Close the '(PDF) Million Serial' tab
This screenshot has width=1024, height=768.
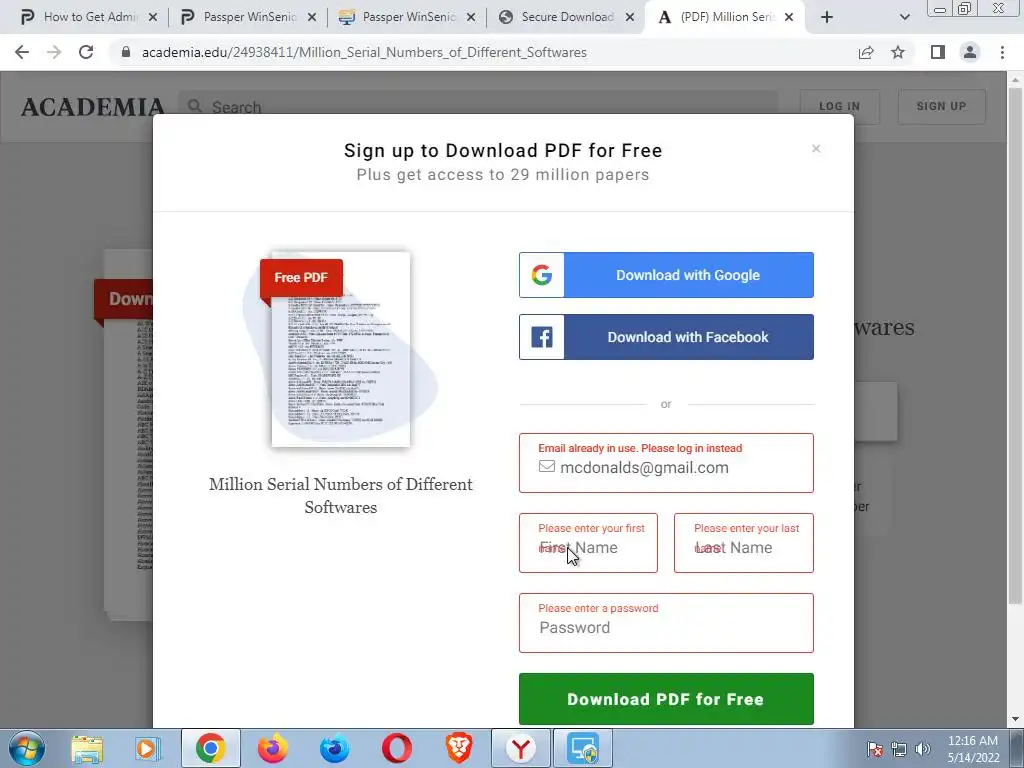tap(789, 18)
